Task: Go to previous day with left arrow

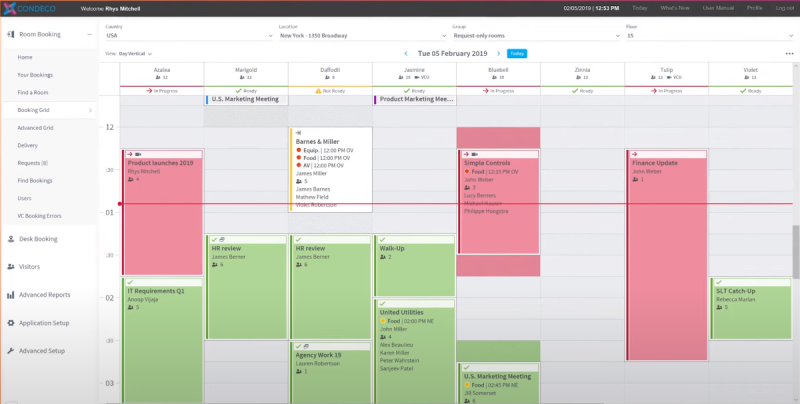Action: point(405,53)
